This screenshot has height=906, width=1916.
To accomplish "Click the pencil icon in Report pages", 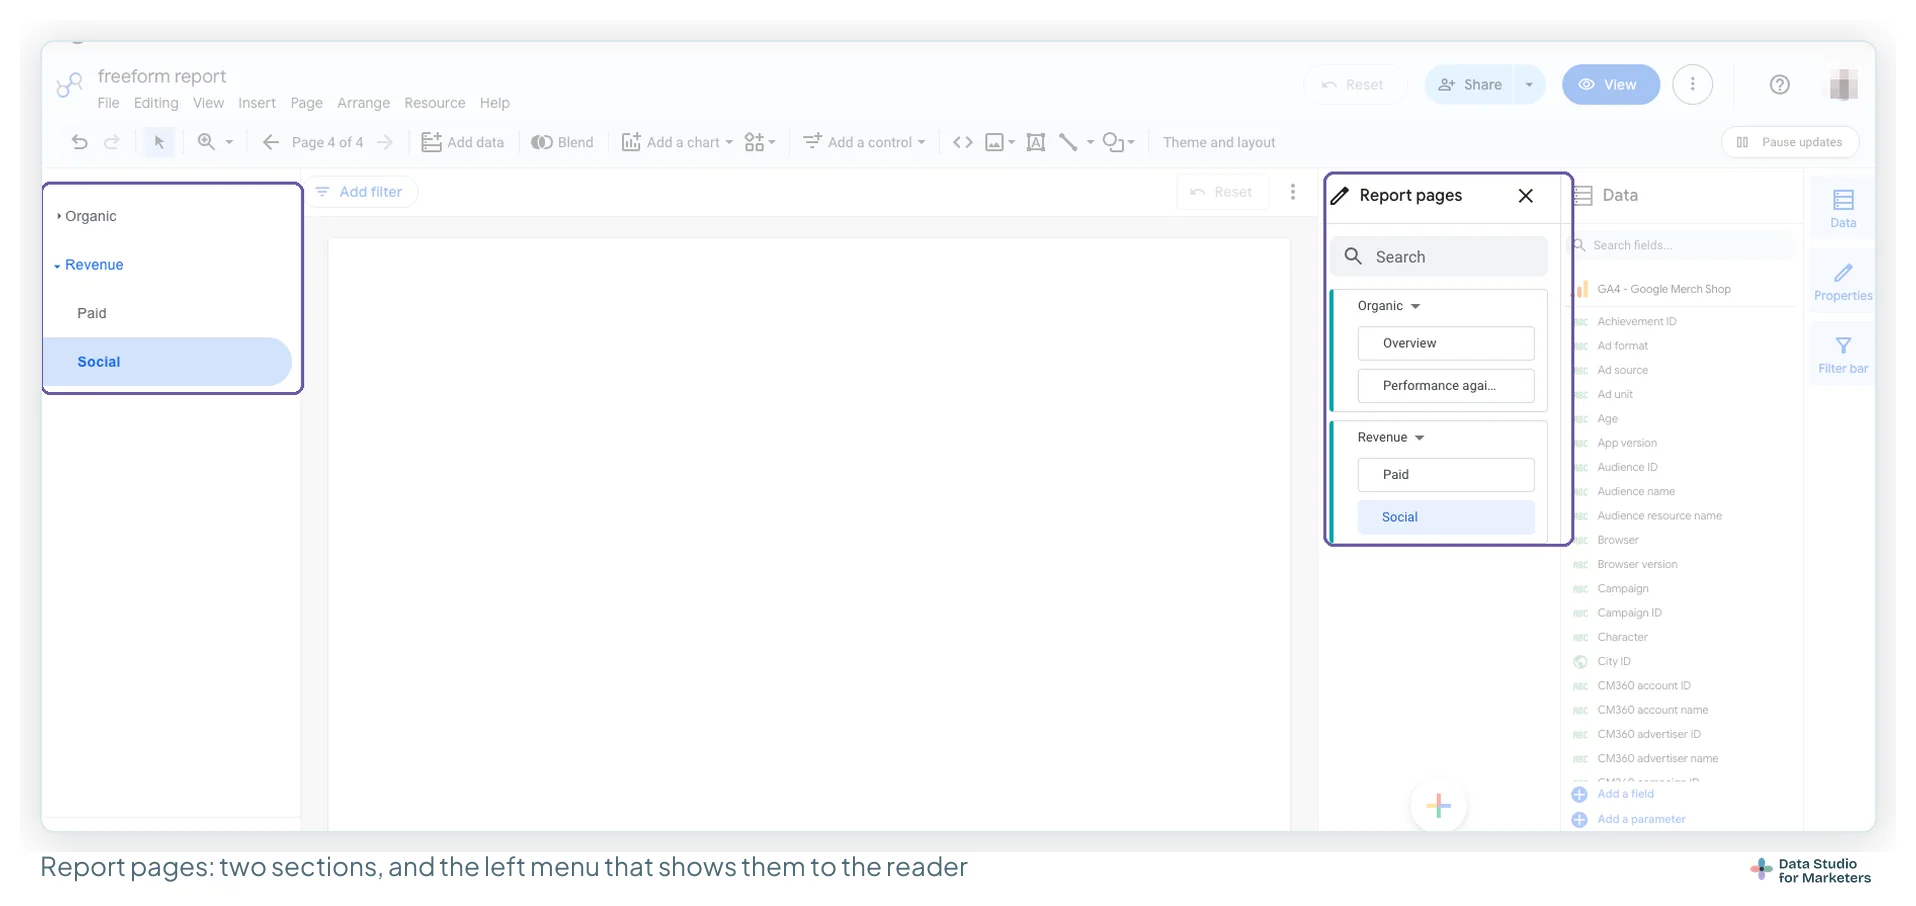I will coord(1340,196).
